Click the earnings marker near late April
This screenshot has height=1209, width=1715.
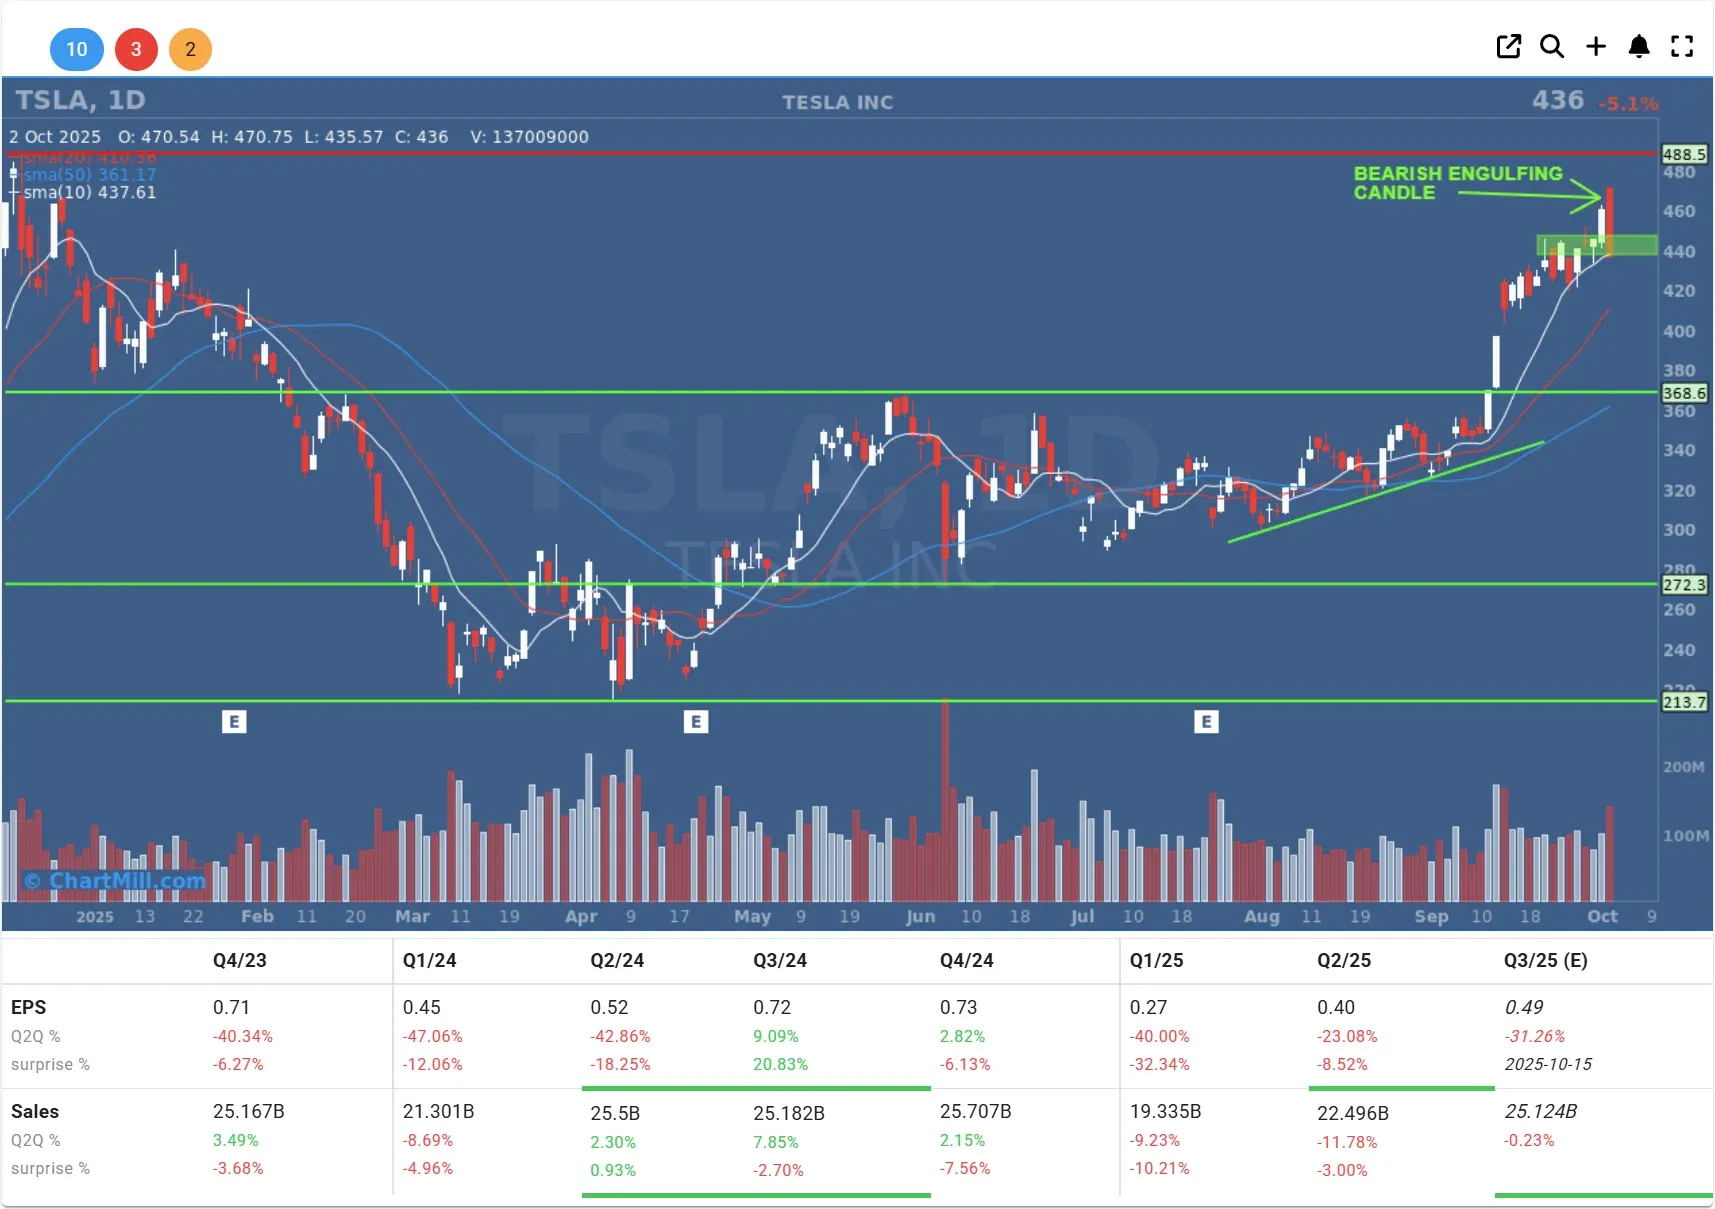tap(696, 721)
